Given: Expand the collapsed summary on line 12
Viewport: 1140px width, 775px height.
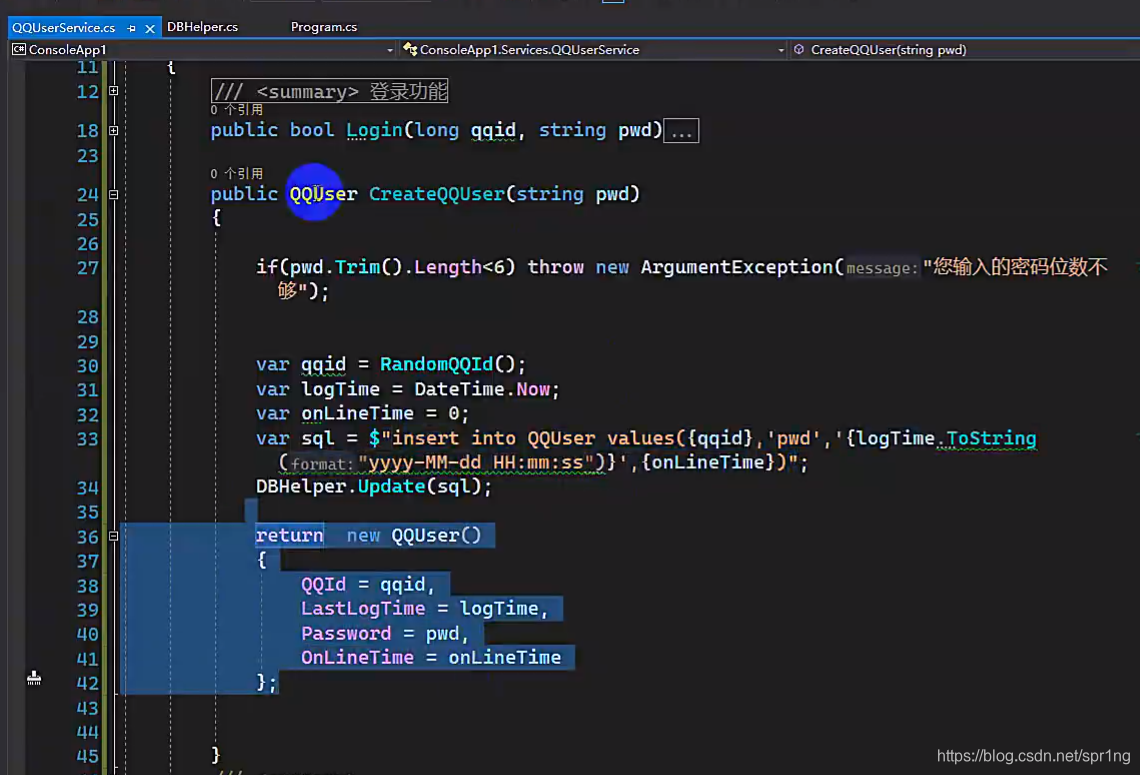Looking at the screenshot, I should click(113, 91).
